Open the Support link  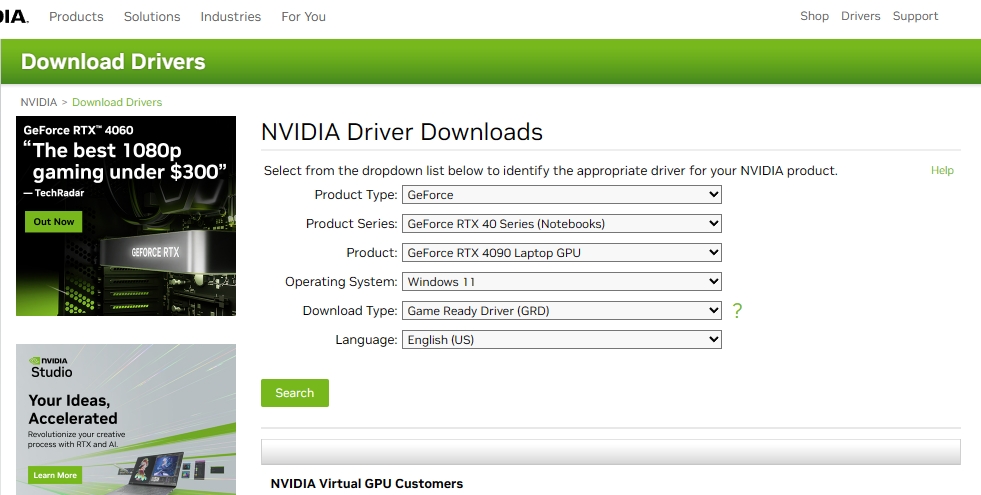tap(915, 16)
